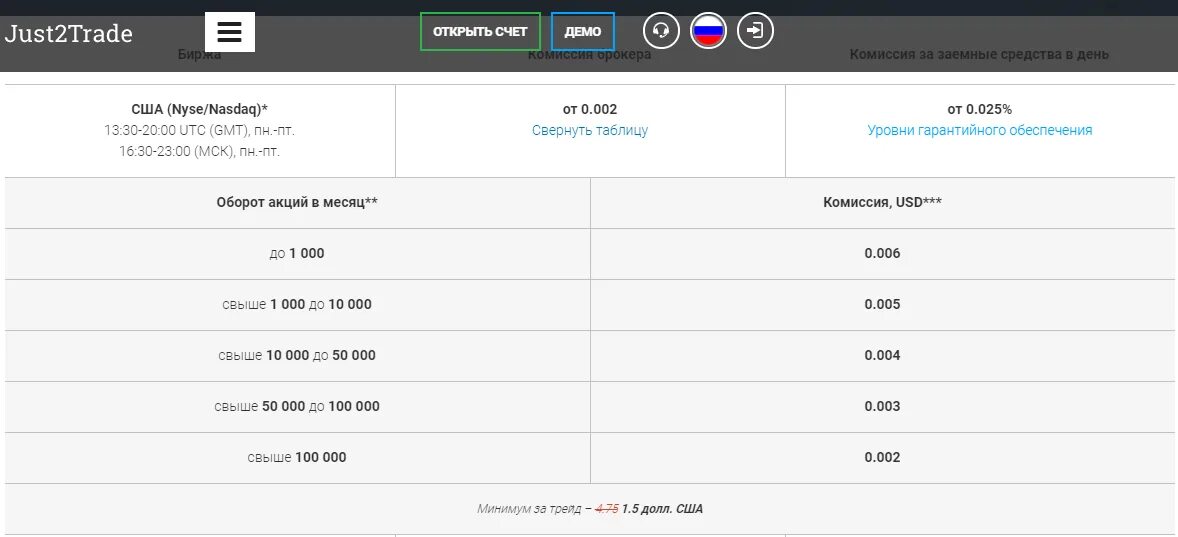Viewport: 1178px width, 537px height.
Task: Click the login arrow icon
Action: (755, 32)
